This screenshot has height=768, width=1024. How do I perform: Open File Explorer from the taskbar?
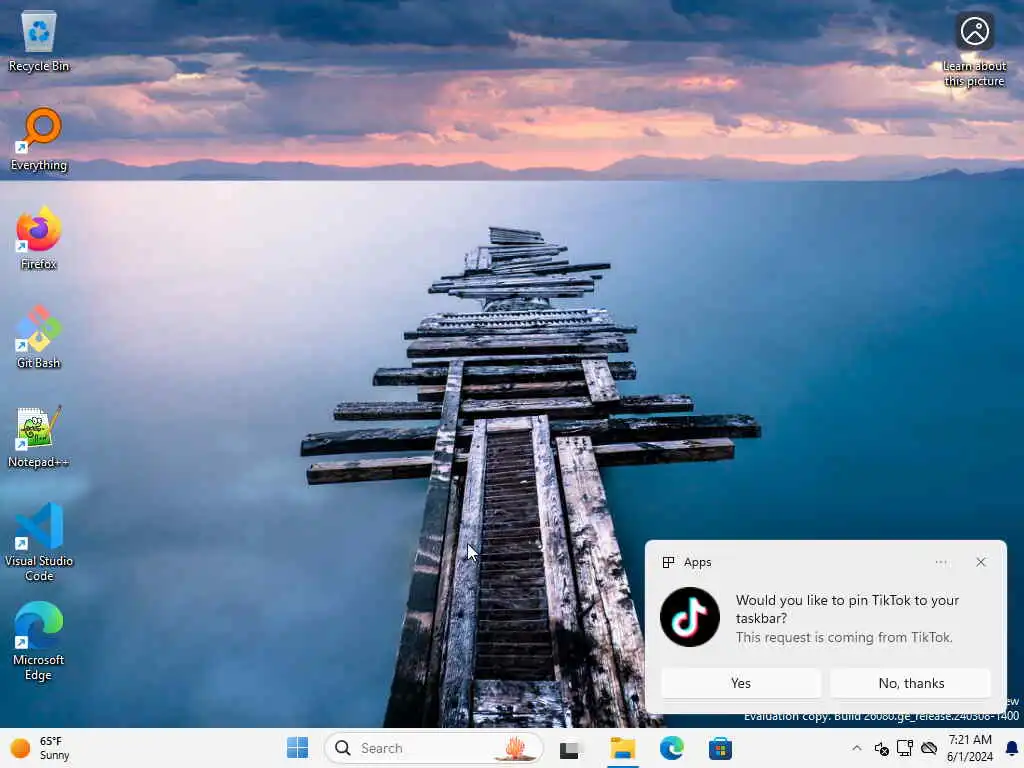point(622,748)
